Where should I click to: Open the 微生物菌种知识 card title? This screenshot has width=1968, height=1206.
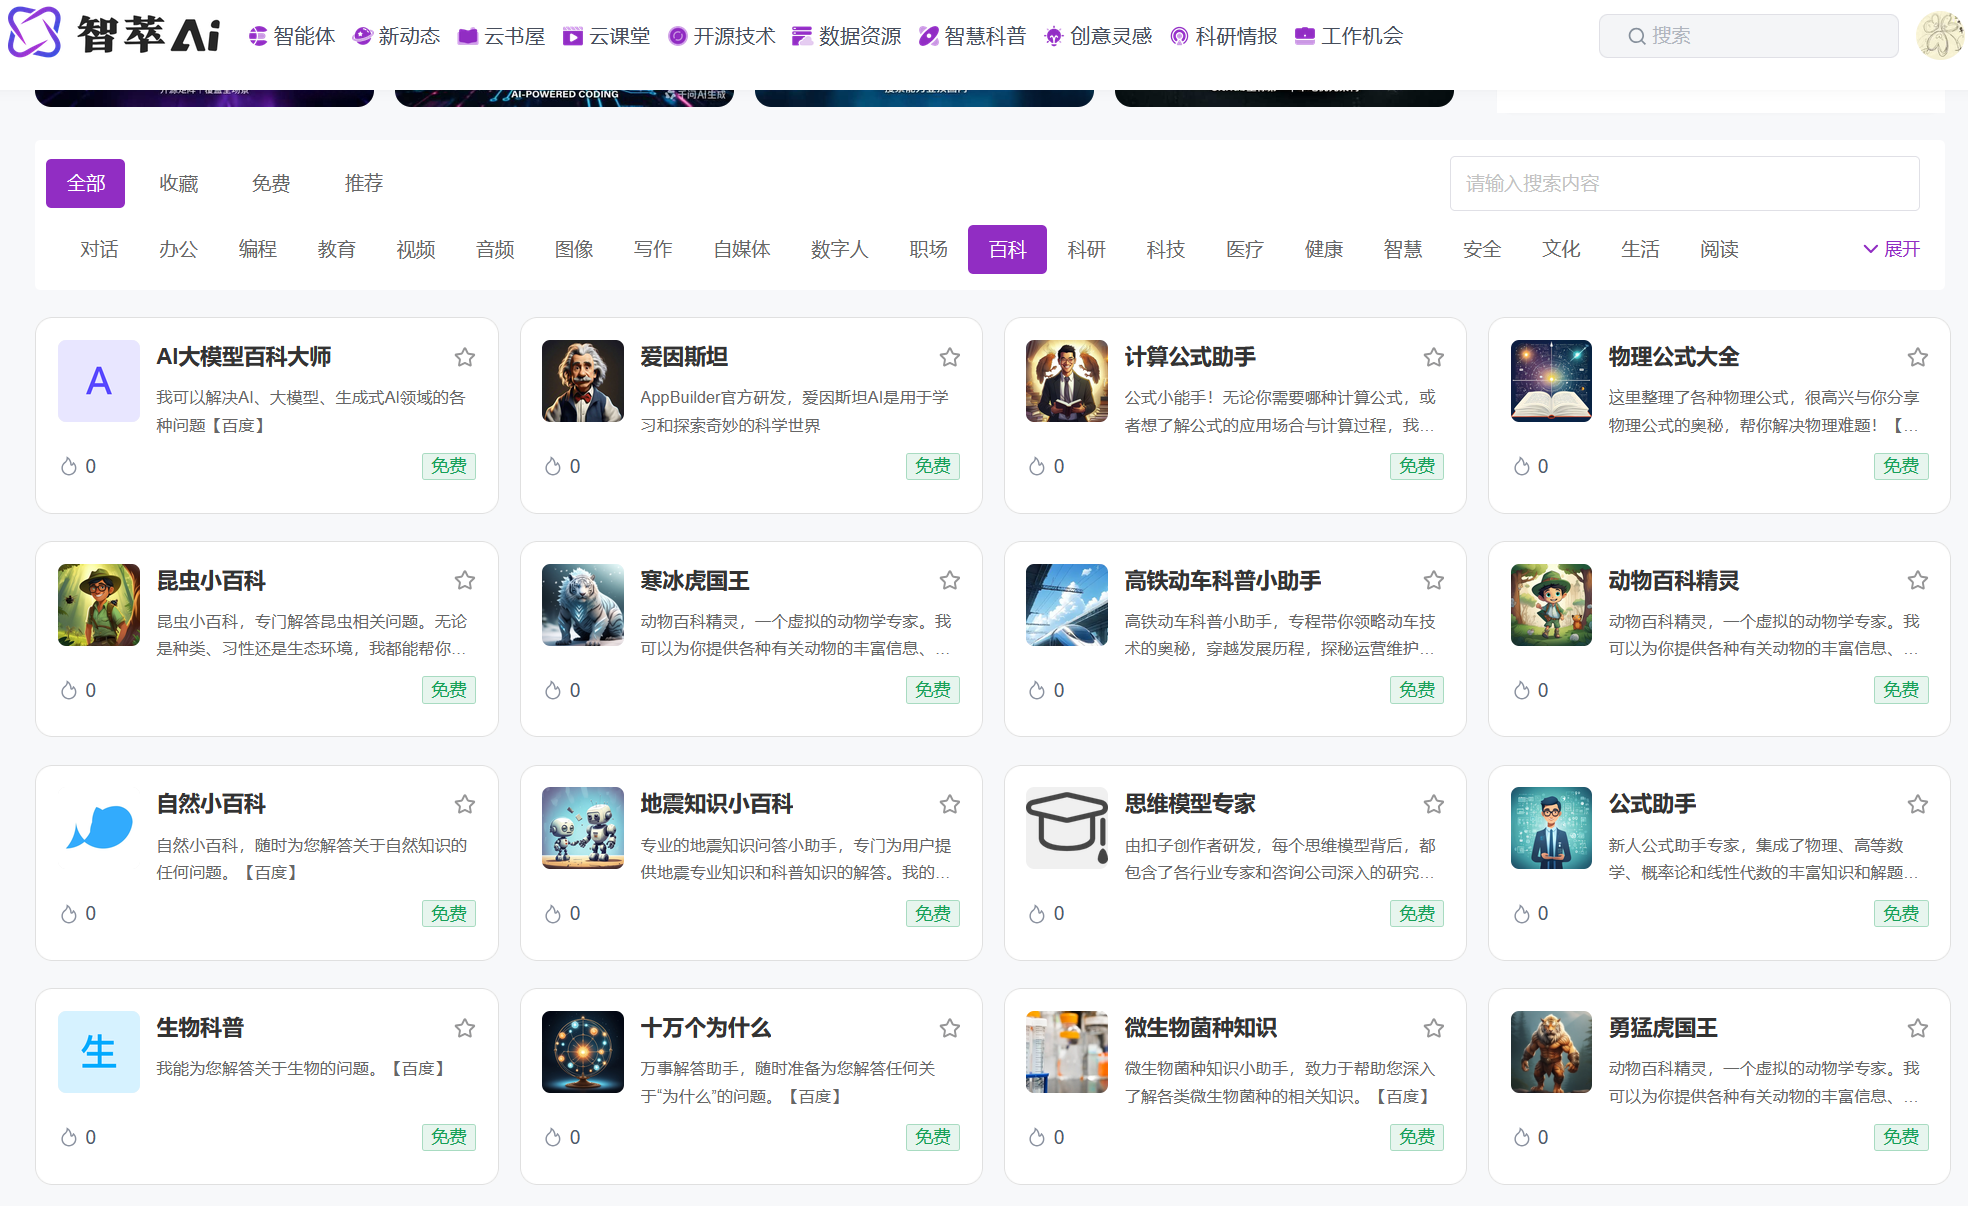coord(1201,1028)
